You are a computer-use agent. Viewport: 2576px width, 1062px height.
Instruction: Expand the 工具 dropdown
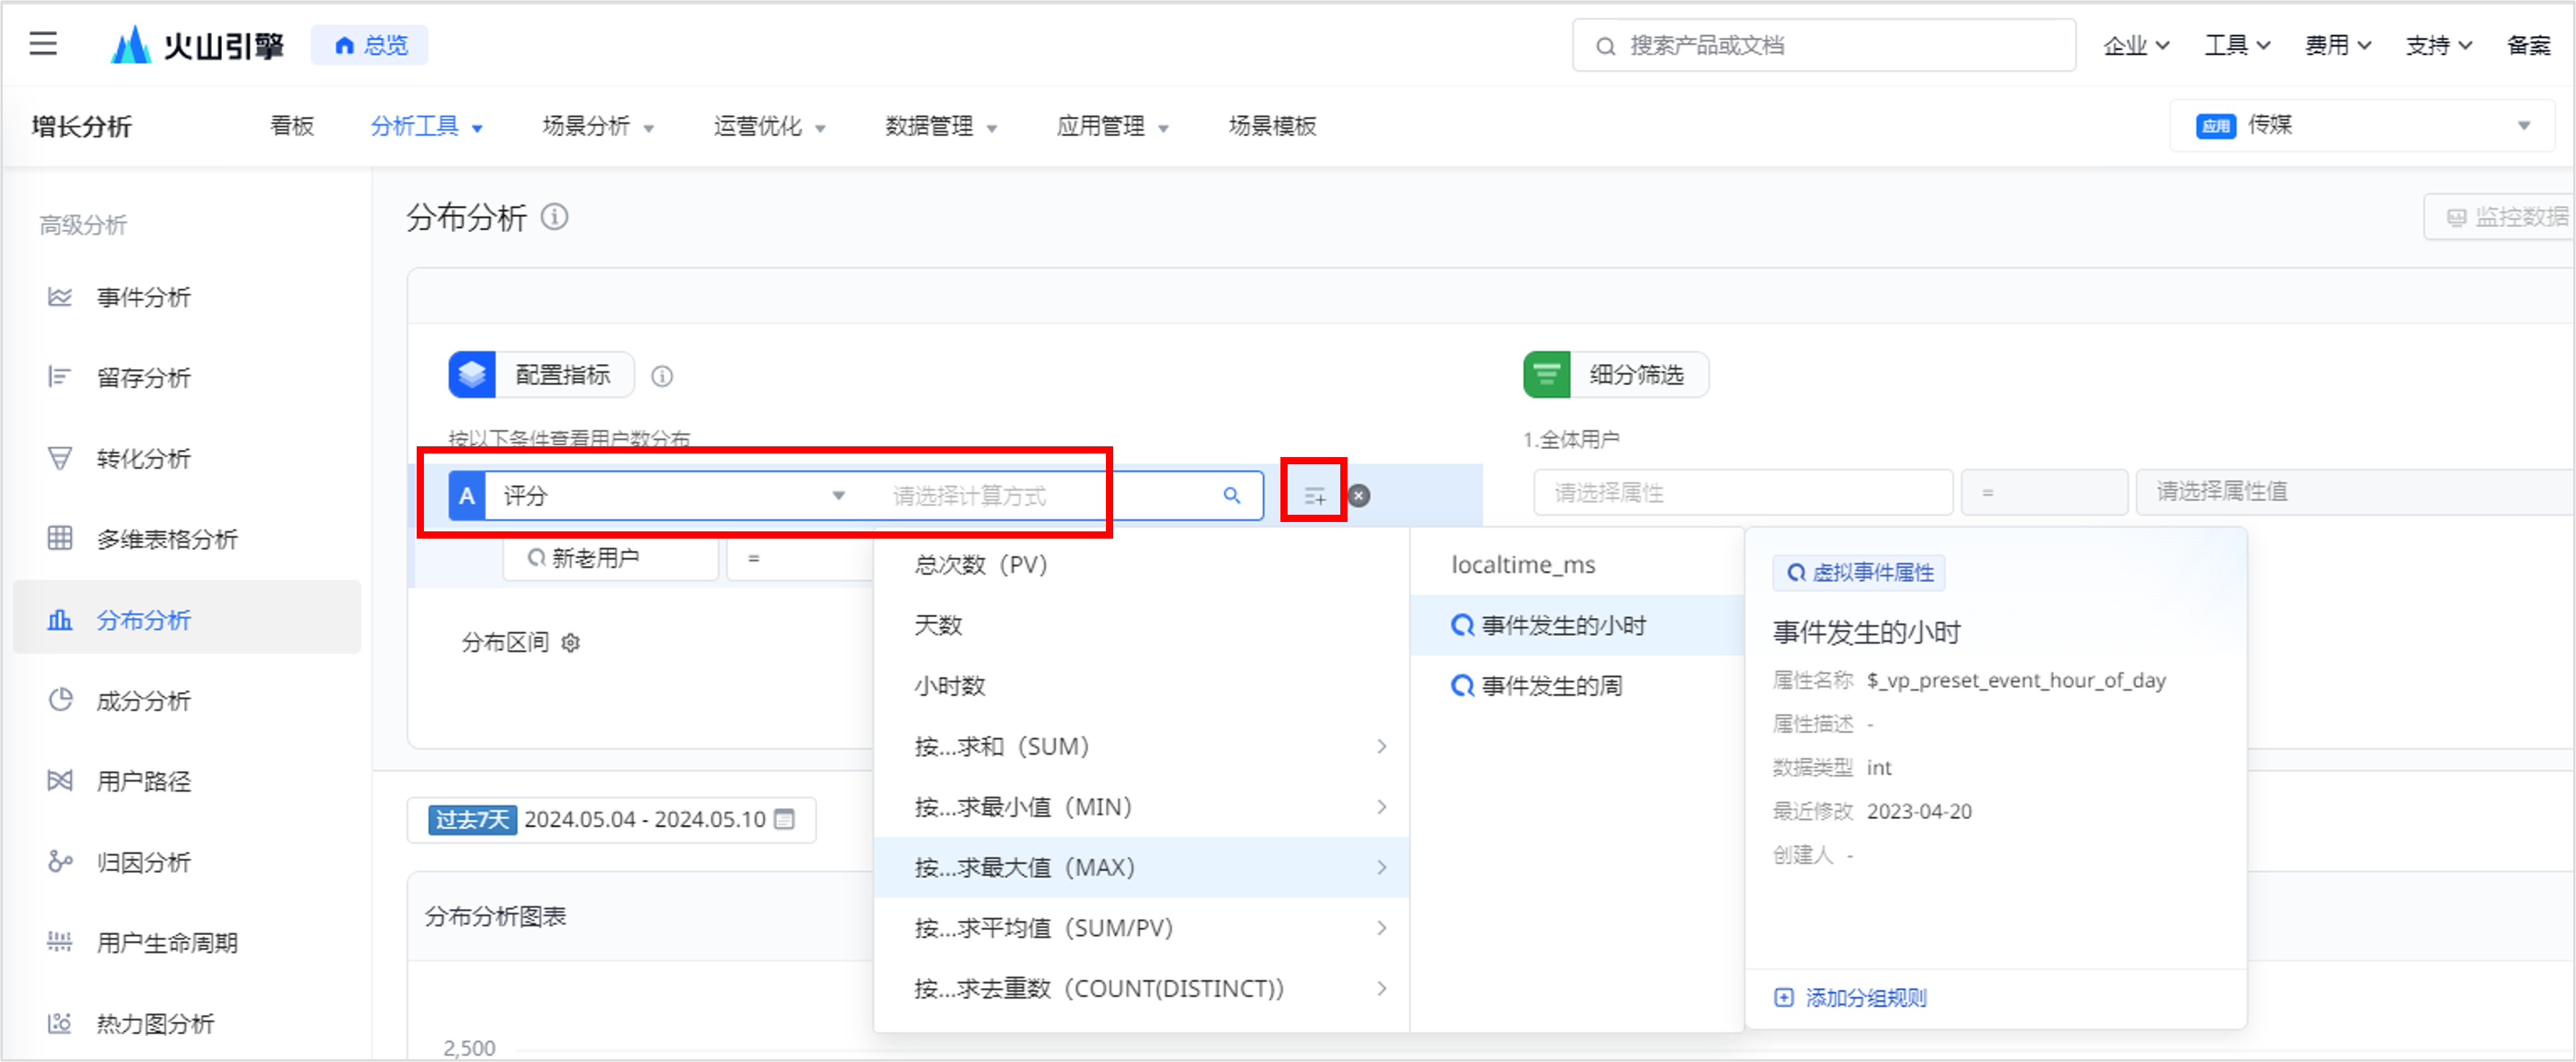pyautogui.click(x=2237, y=45)
